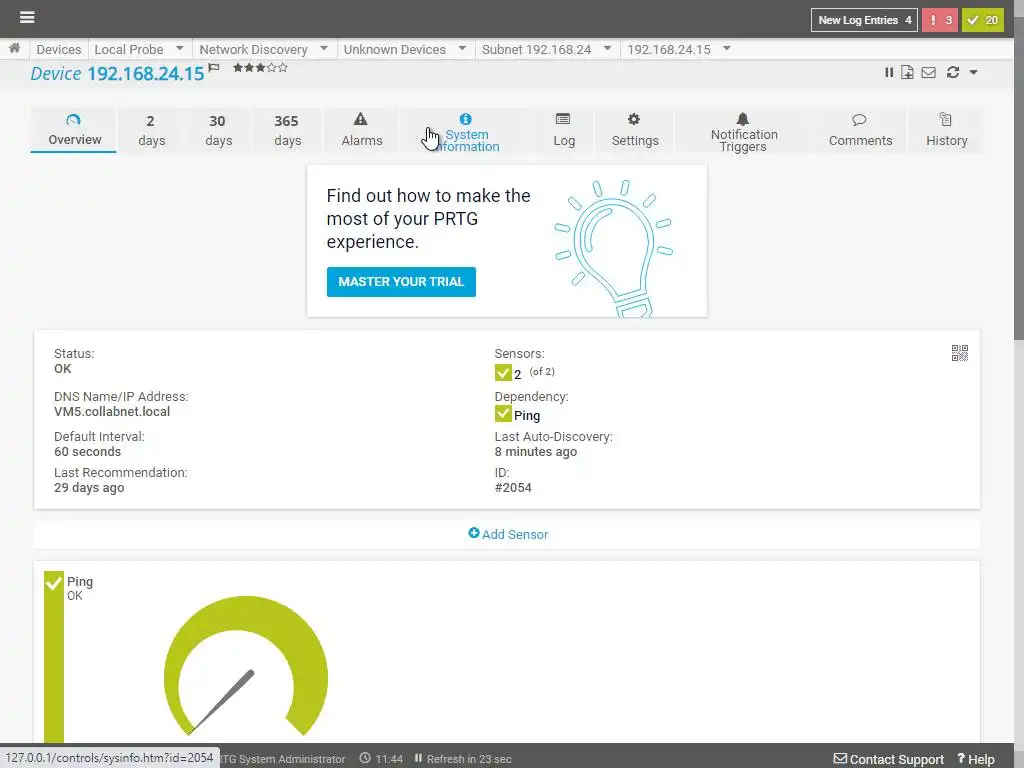Open the Overview tab
Screen dimensions: 1024x768
[74, 130]
